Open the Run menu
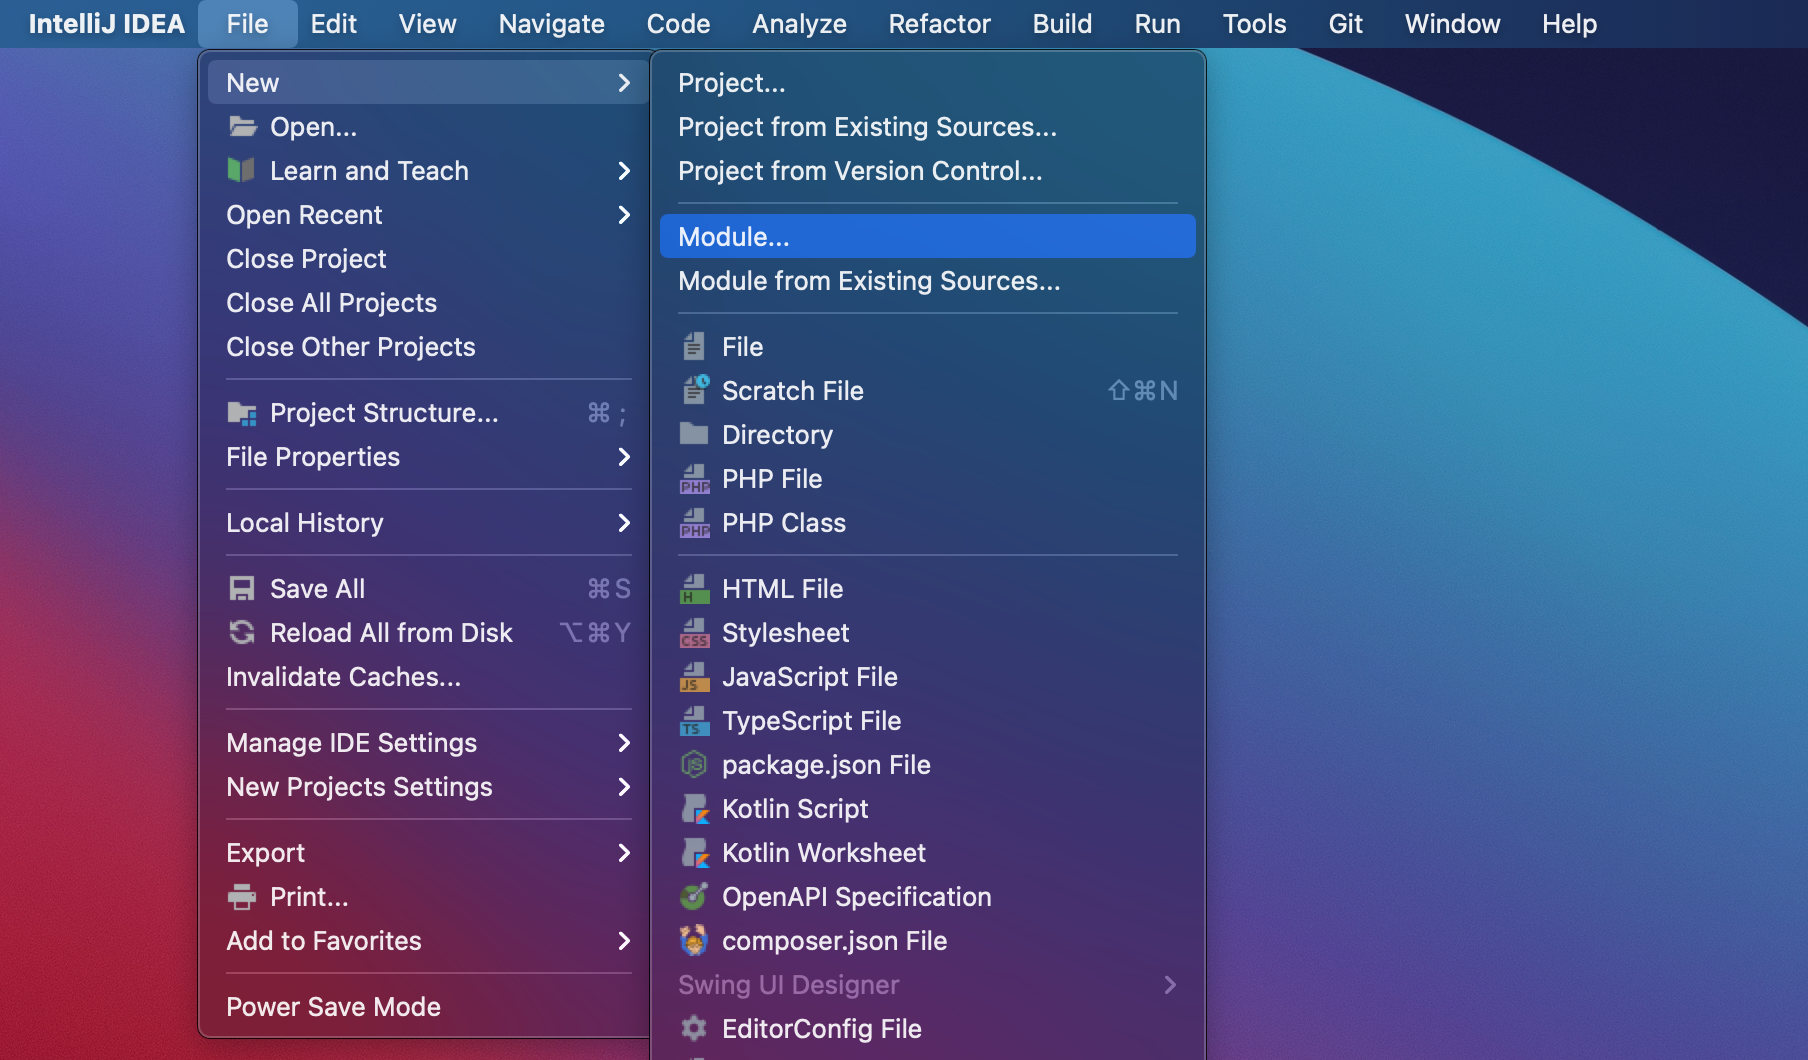1808x1060 pixels. tap(1157, 24)
